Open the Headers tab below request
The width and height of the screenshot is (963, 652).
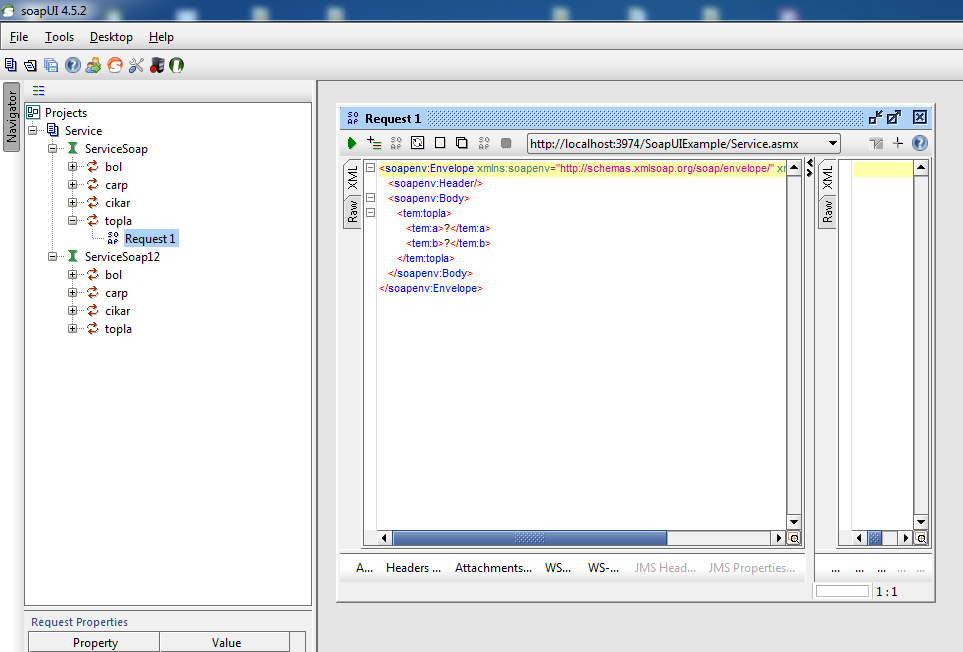tap(413, 568)
